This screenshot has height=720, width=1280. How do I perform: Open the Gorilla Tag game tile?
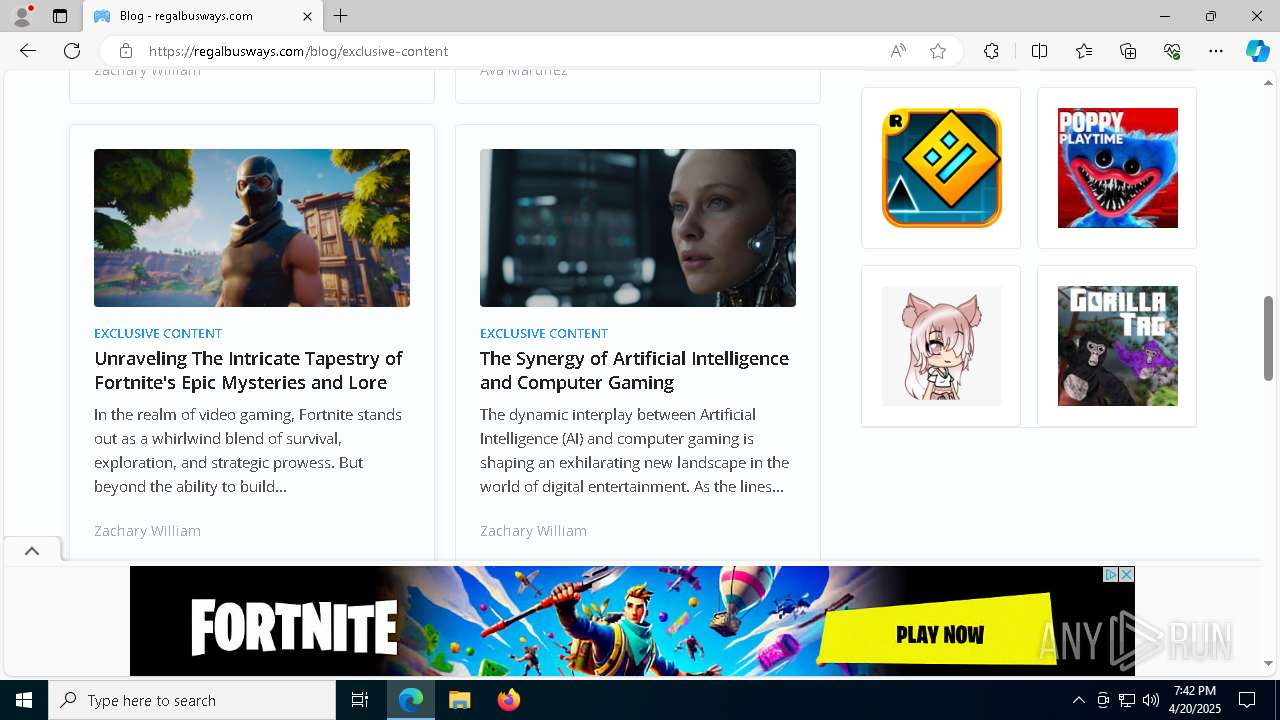(1117, 346)
